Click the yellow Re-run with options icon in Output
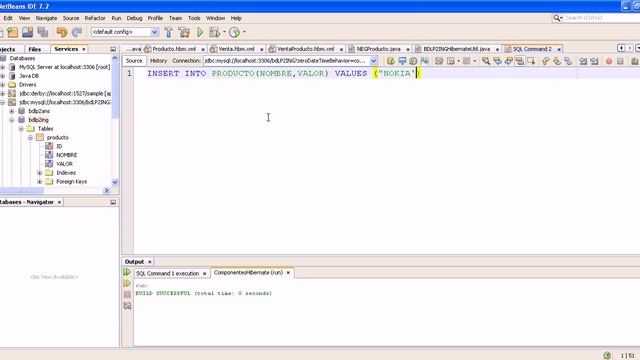This screenshot has height=360, width=640. (127, 283)
